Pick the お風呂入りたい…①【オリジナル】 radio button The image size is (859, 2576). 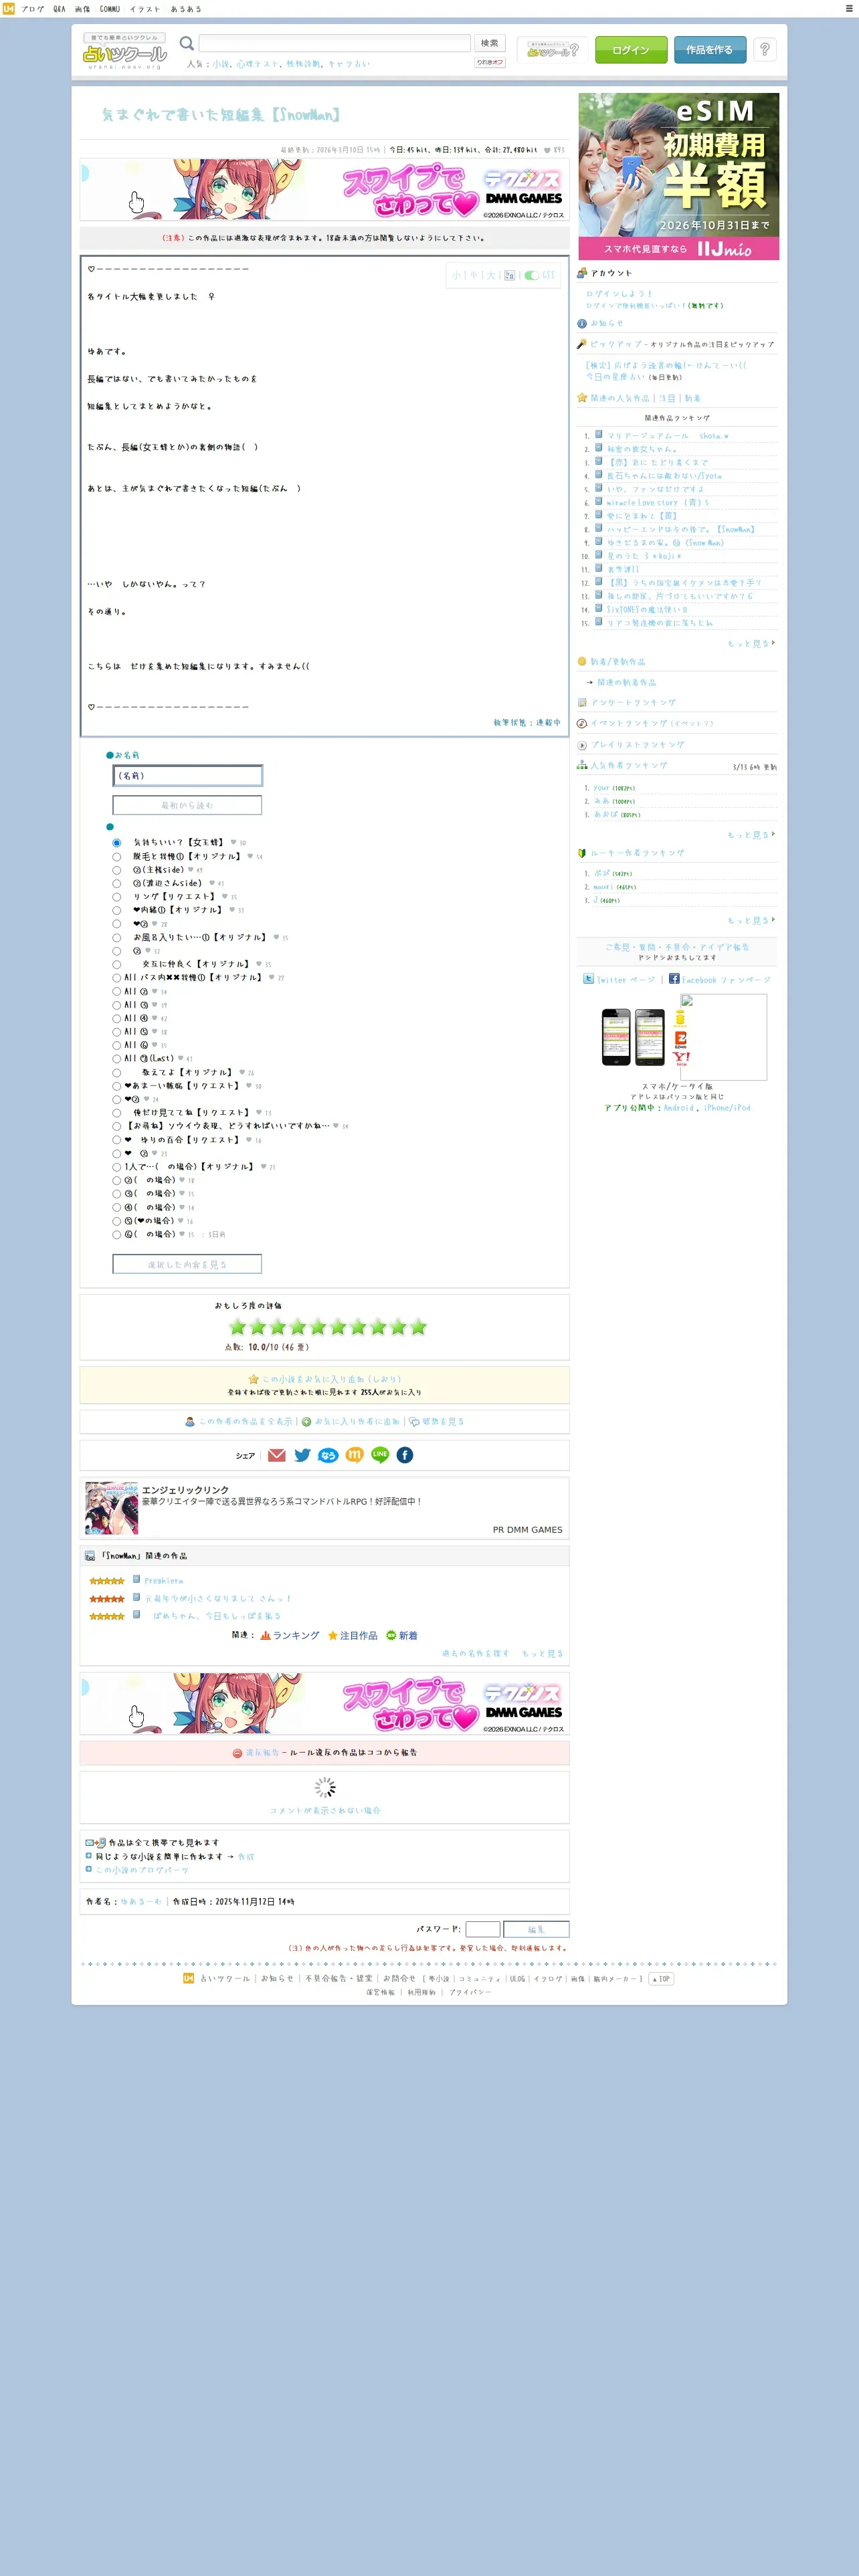coord(116,938)
